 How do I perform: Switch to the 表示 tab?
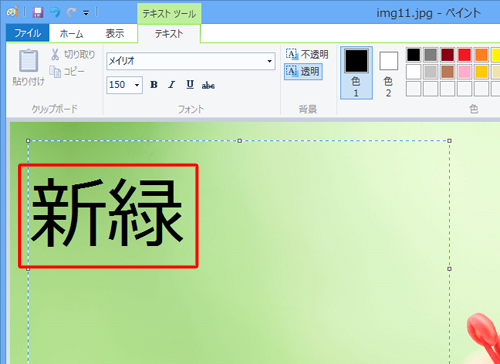click(115, 33)
